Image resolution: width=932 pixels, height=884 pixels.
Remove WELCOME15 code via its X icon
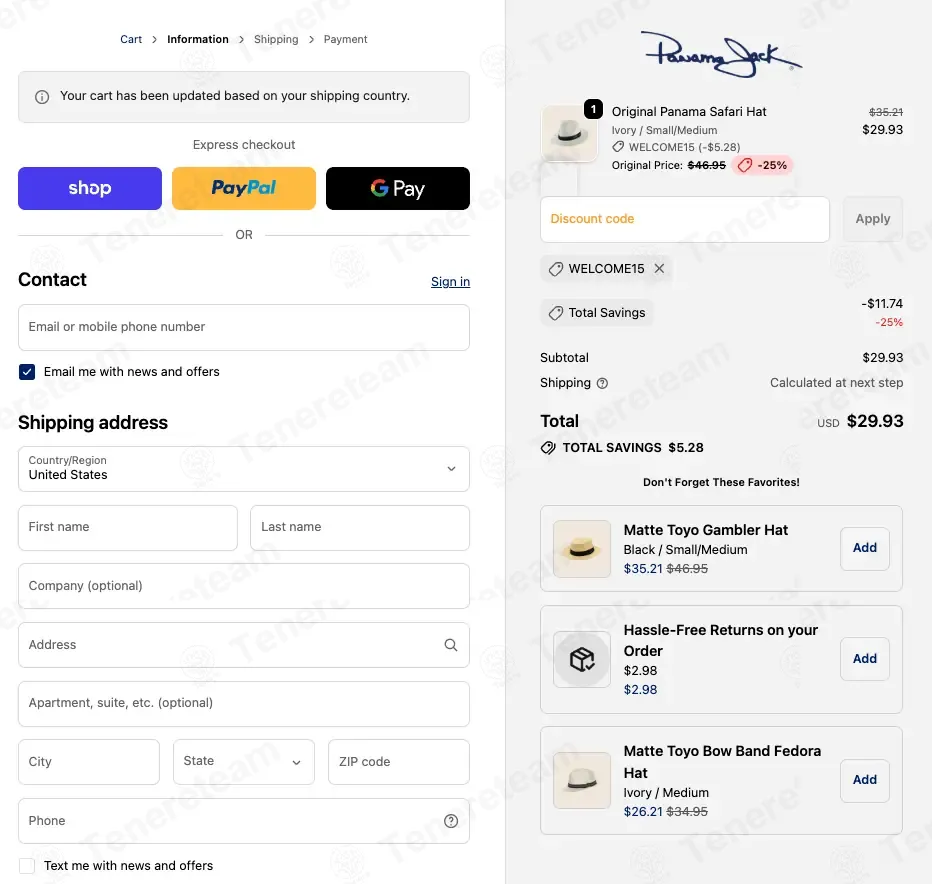(659, 268)
